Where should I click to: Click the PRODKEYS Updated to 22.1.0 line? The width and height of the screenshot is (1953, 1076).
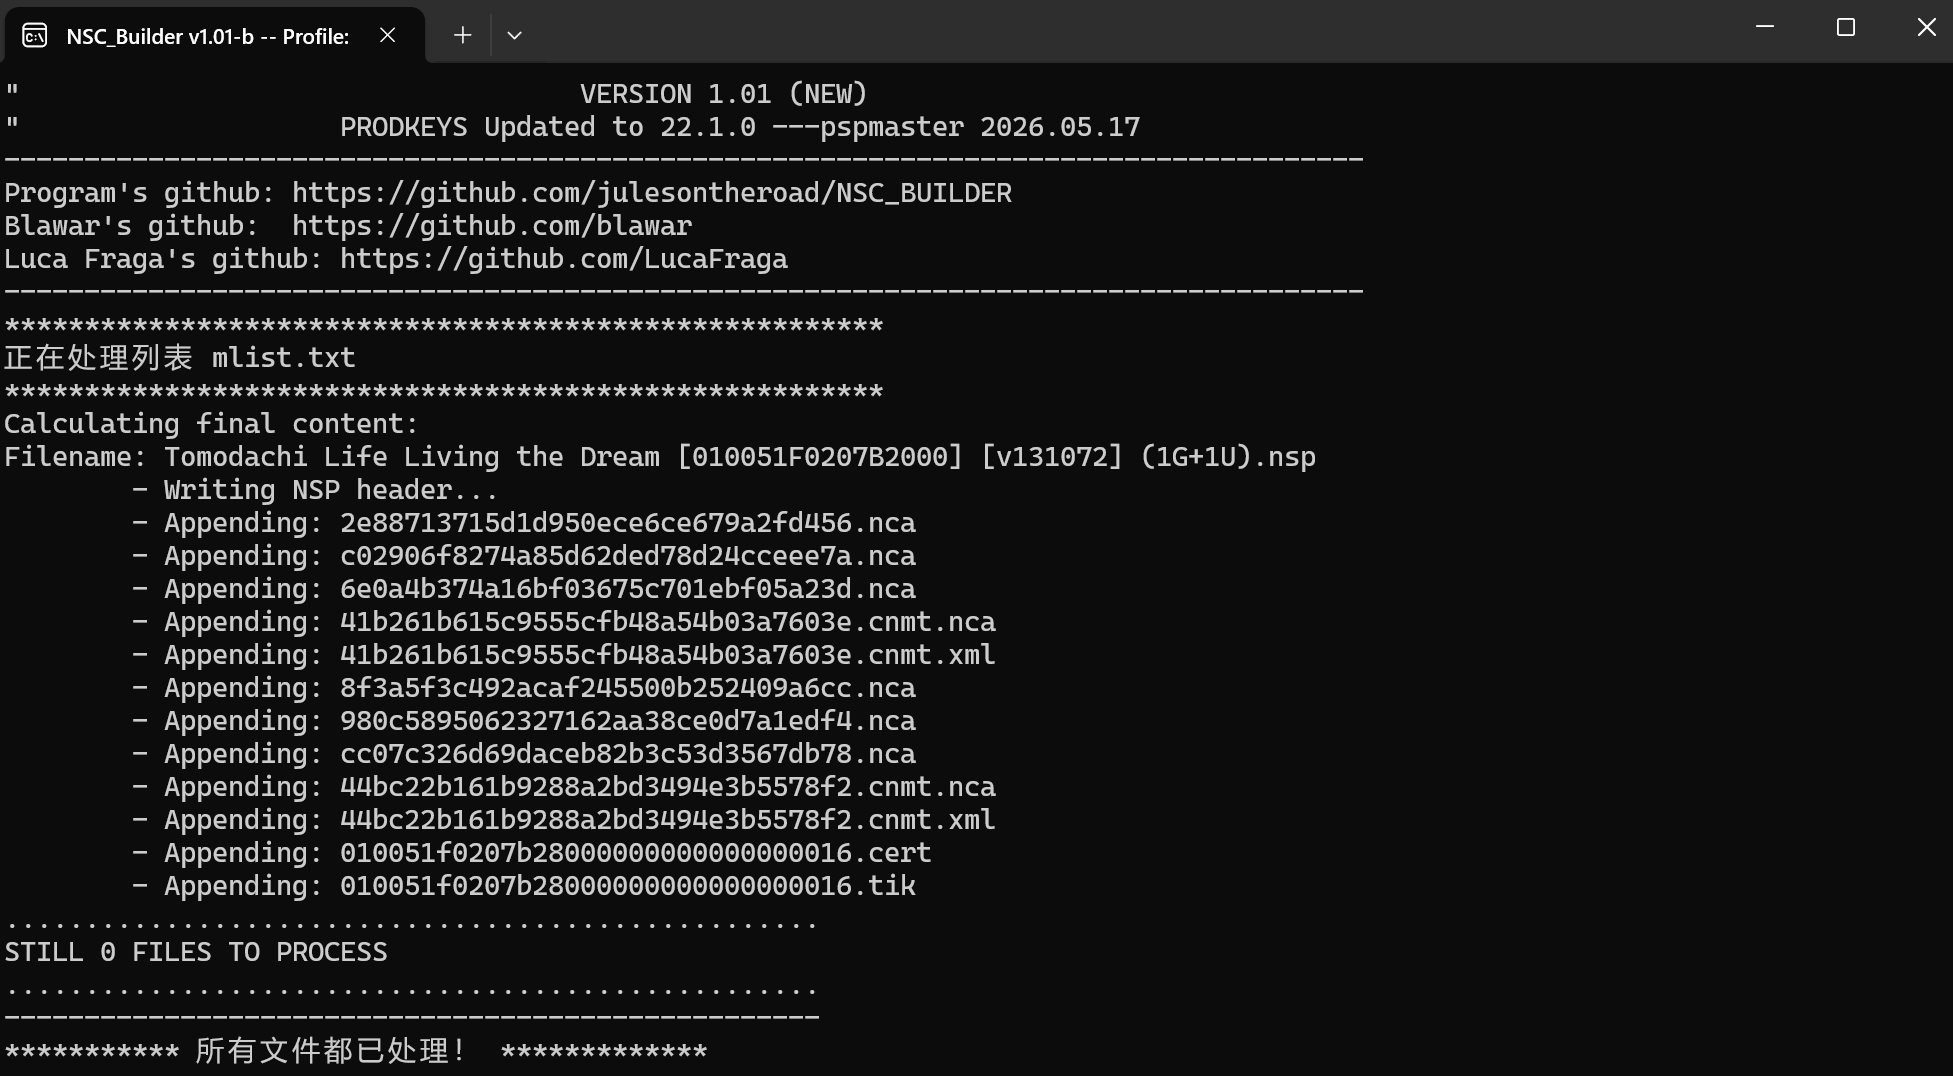tap(740, 127)
